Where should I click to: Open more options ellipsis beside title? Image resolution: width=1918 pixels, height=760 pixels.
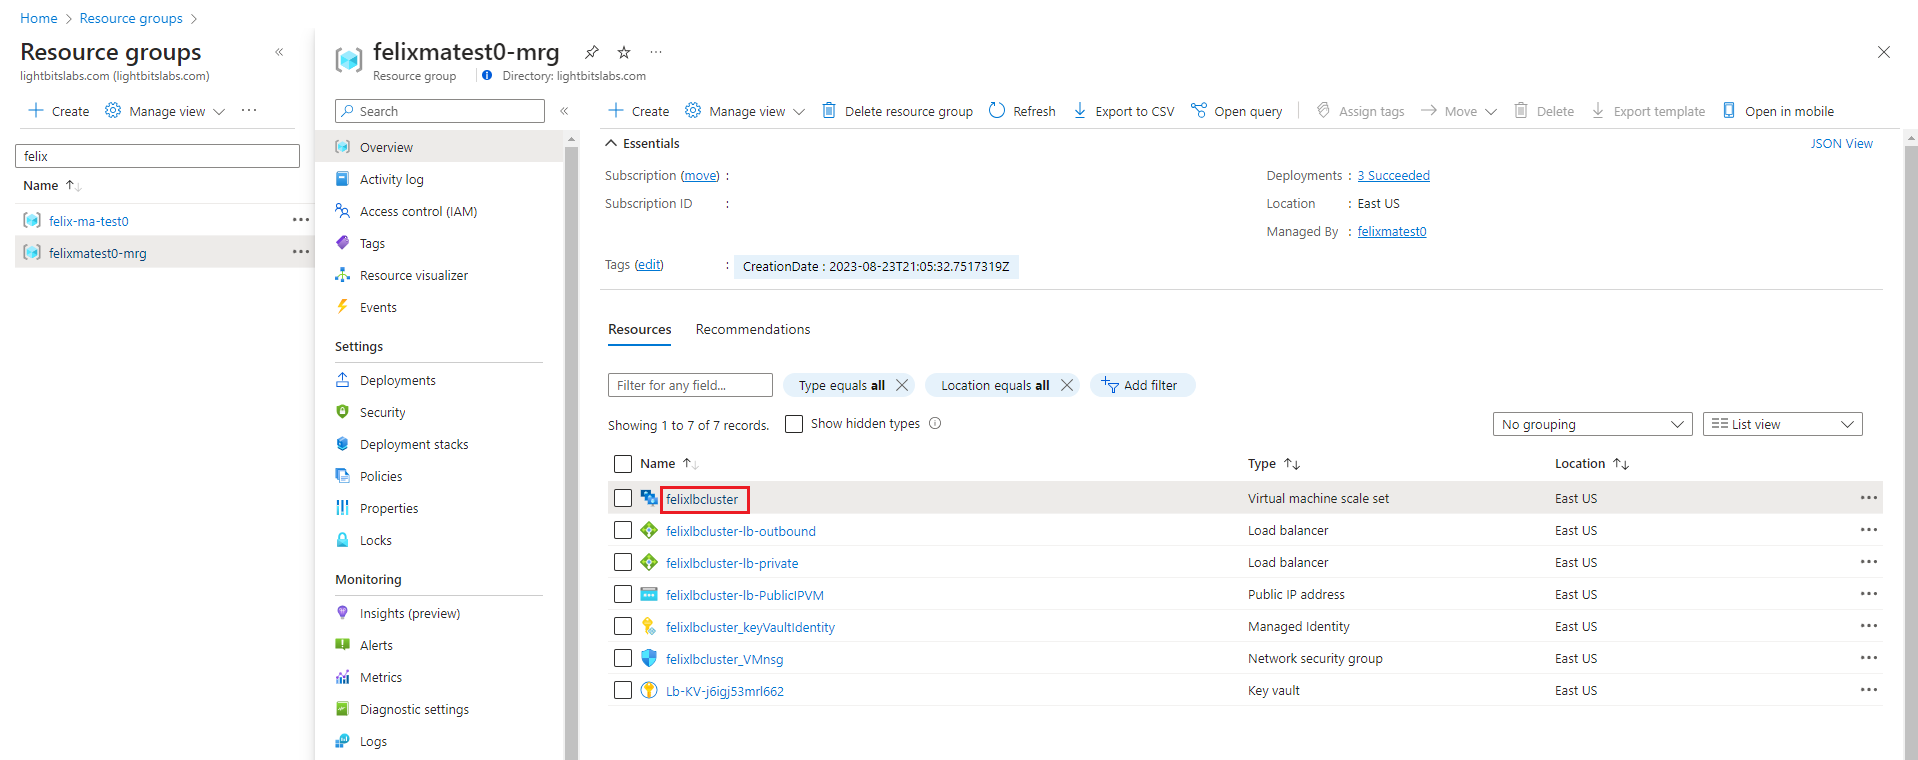656,52
